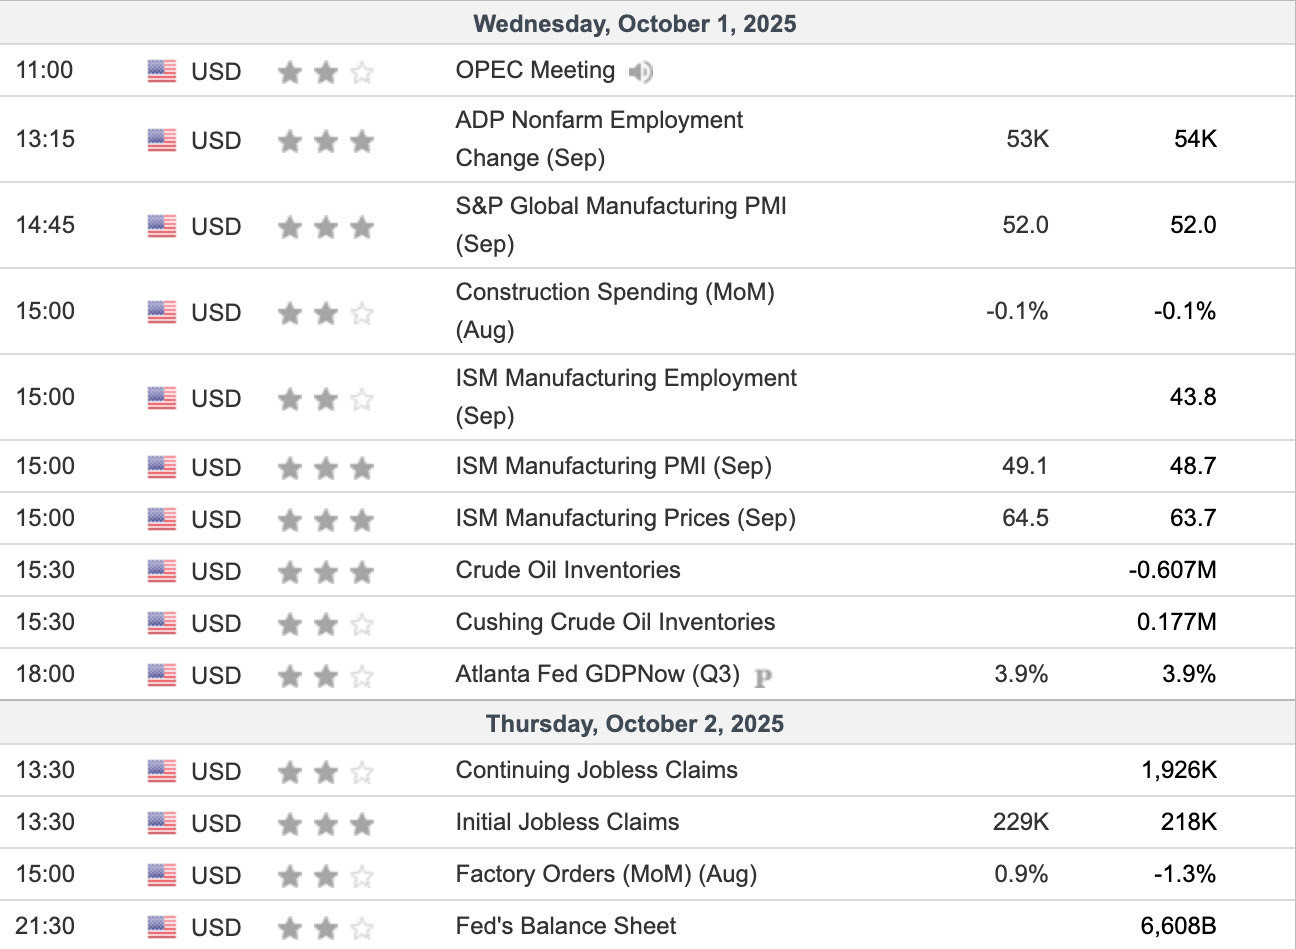The width and height of the screenshot is (1296, 949).
Task: Click the importance stars for ISM Manufacturing PMI
Action: tap(326, 467)
